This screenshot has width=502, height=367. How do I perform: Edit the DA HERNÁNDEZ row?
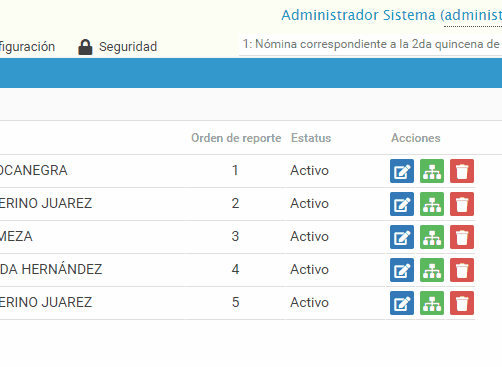coord(402,270)
